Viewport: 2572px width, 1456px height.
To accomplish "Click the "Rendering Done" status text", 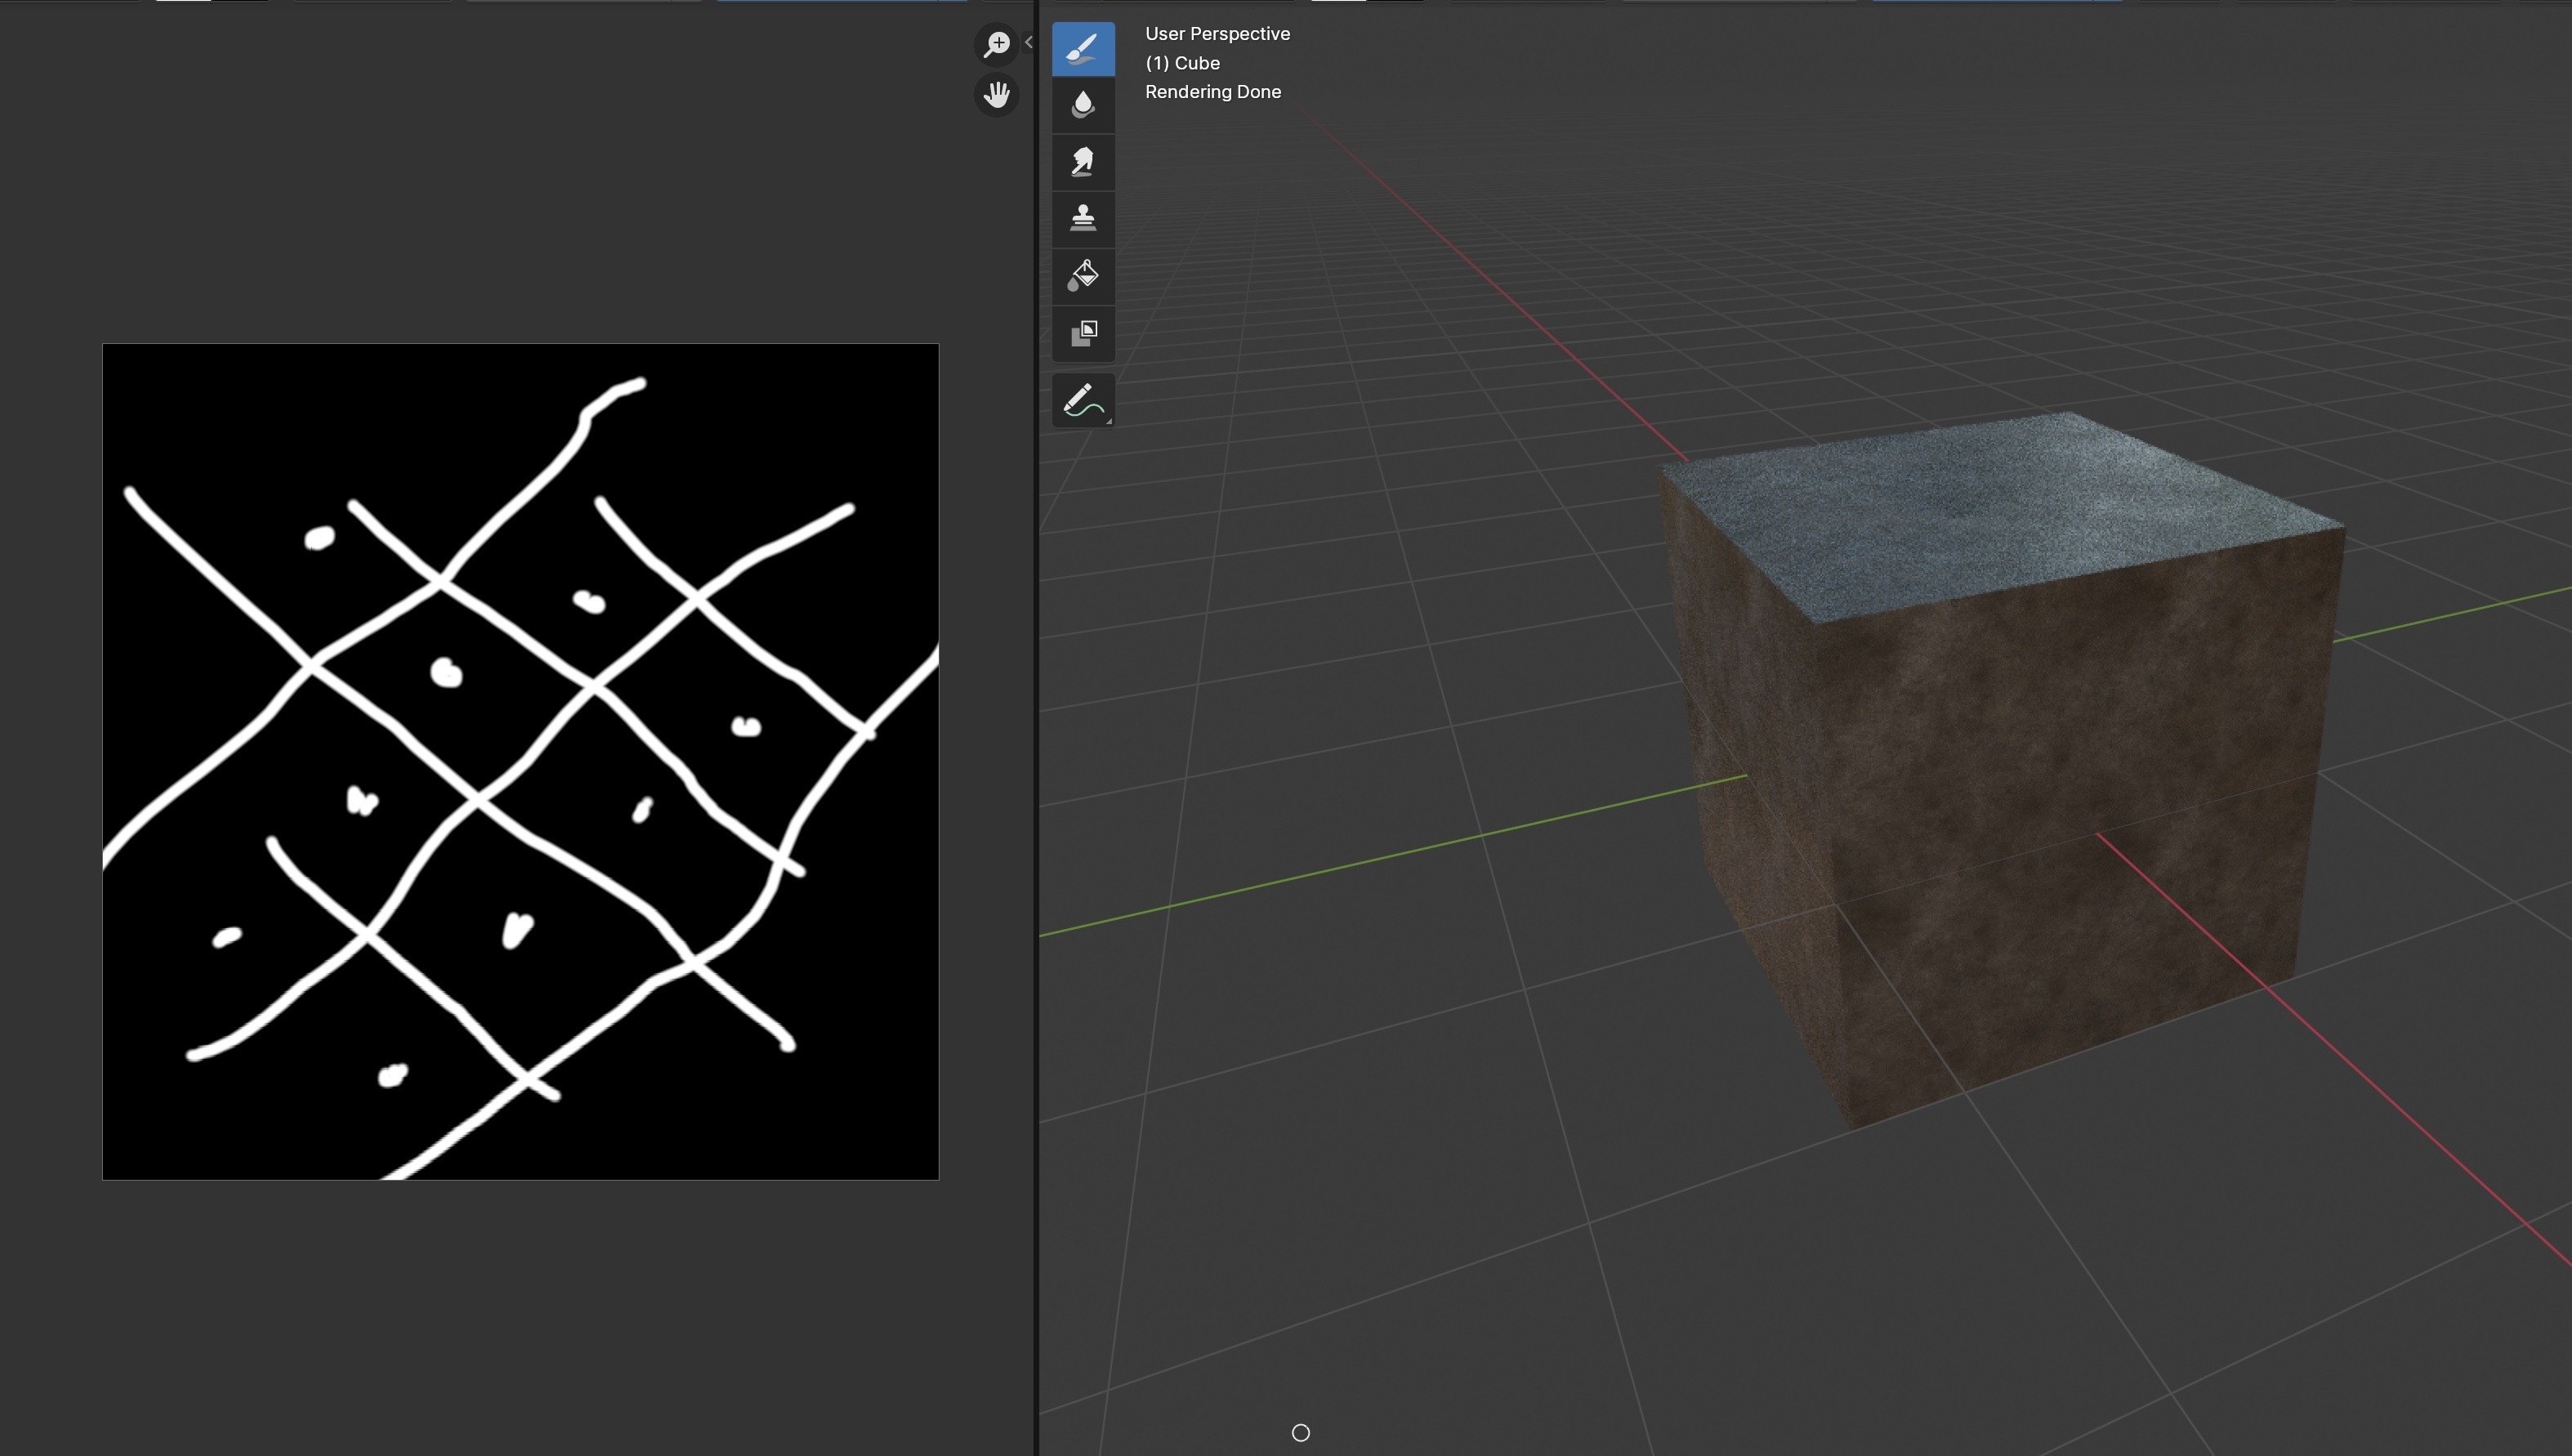I will pyautogui.click(x=1212, y=92).
